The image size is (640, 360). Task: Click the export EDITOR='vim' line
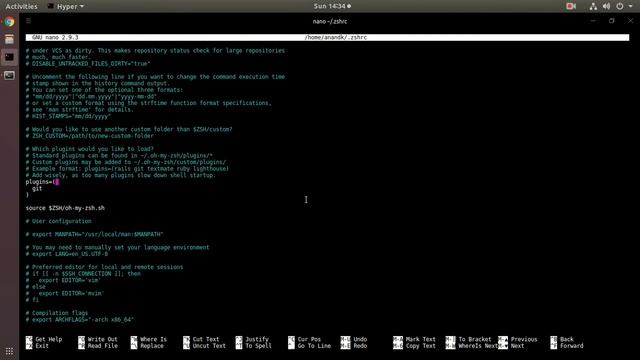click(63, 280)
